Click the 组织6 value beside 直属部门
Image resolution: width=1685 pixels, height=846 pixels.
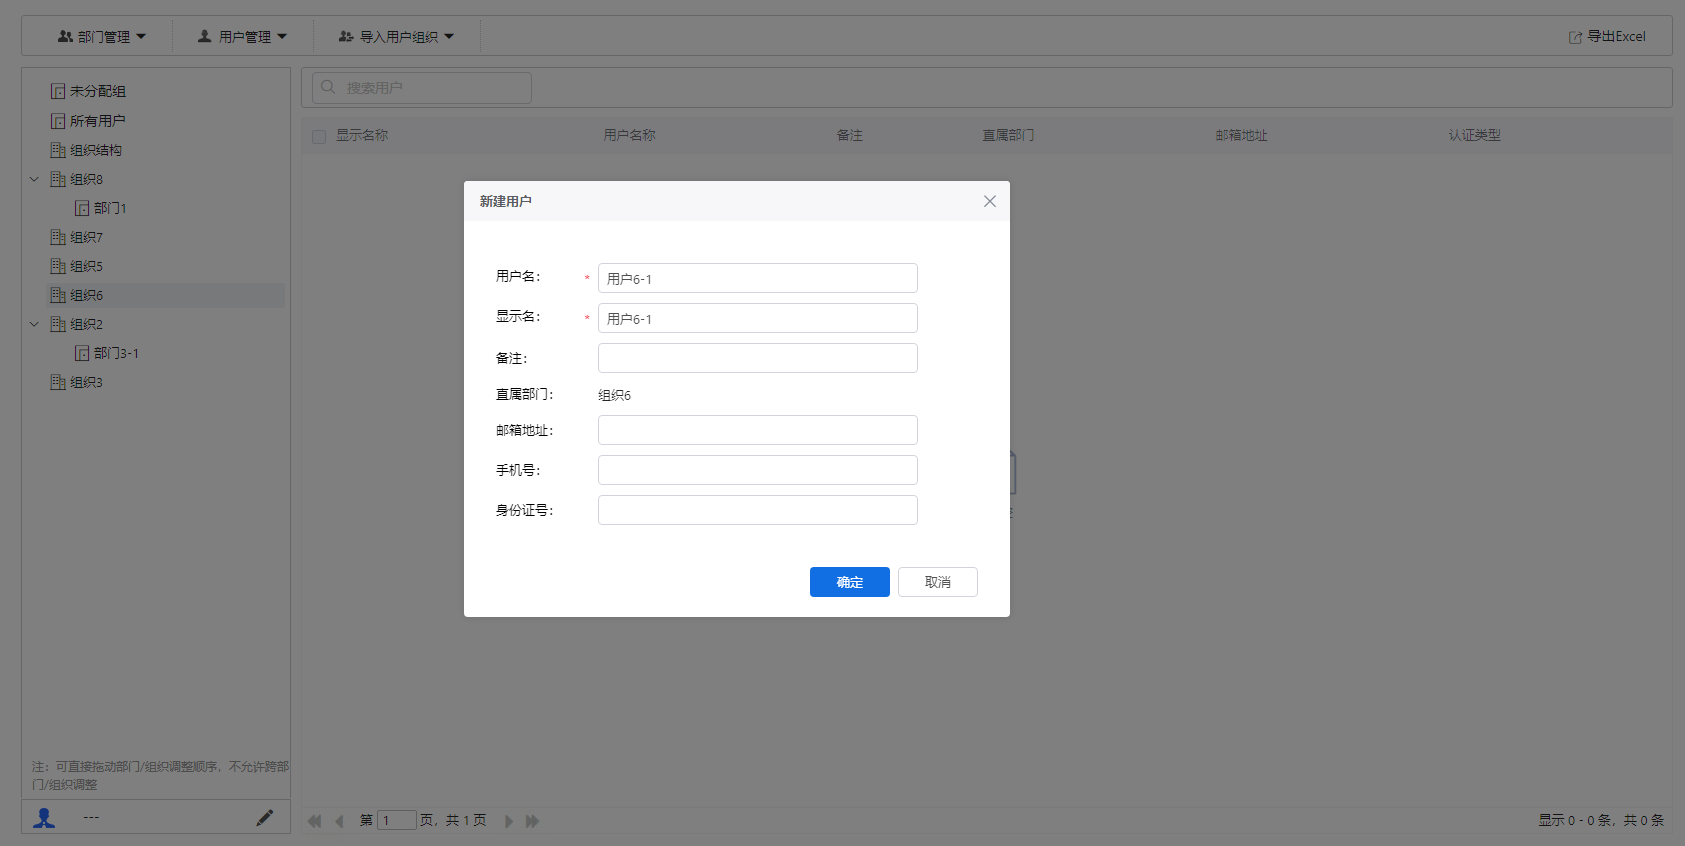point(614,395)
